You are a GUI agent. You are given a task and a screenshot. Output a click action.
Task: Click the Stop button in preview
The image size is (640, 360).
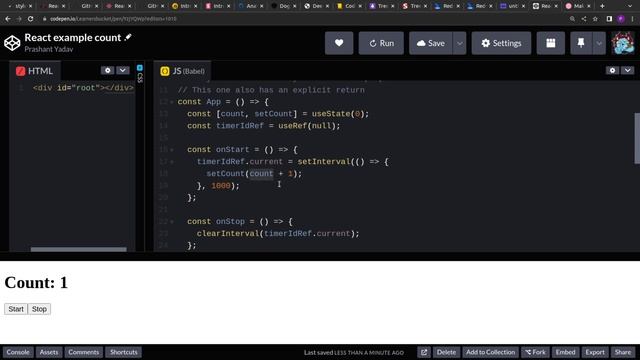(x=39, y=309)
